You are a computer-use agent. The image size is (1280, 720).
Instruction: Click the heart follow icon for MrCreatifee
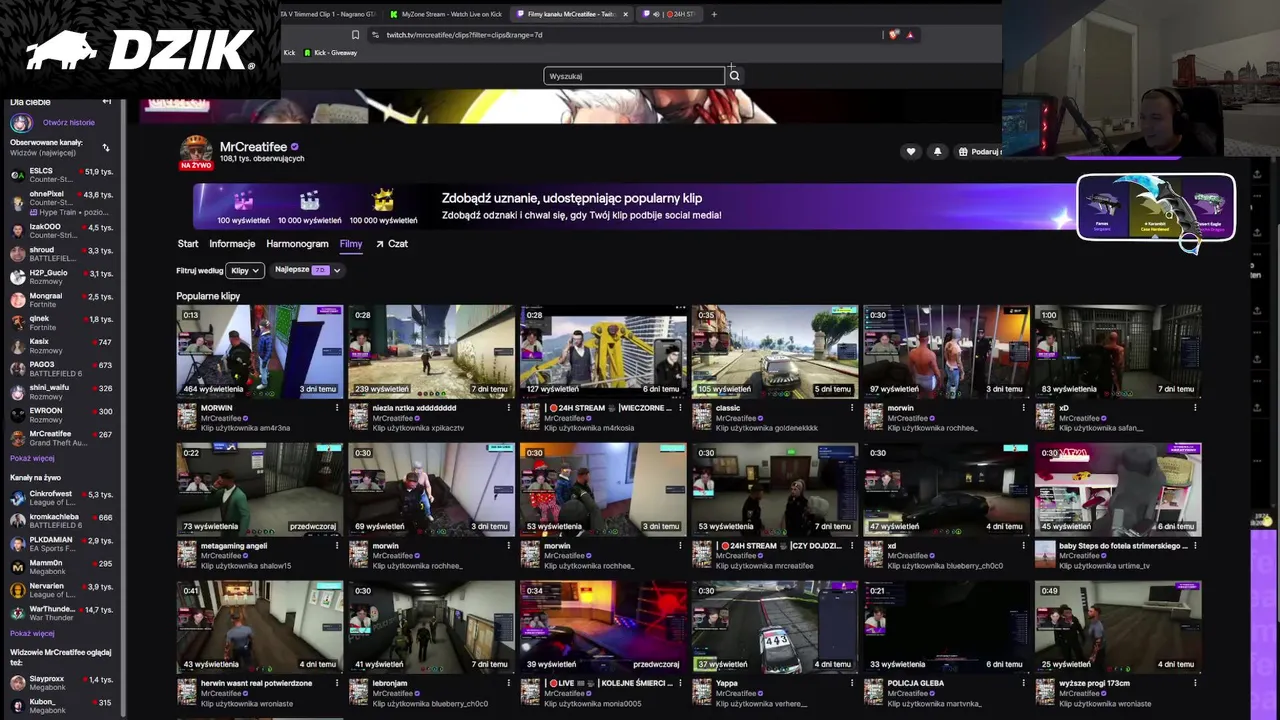point(910,152)
